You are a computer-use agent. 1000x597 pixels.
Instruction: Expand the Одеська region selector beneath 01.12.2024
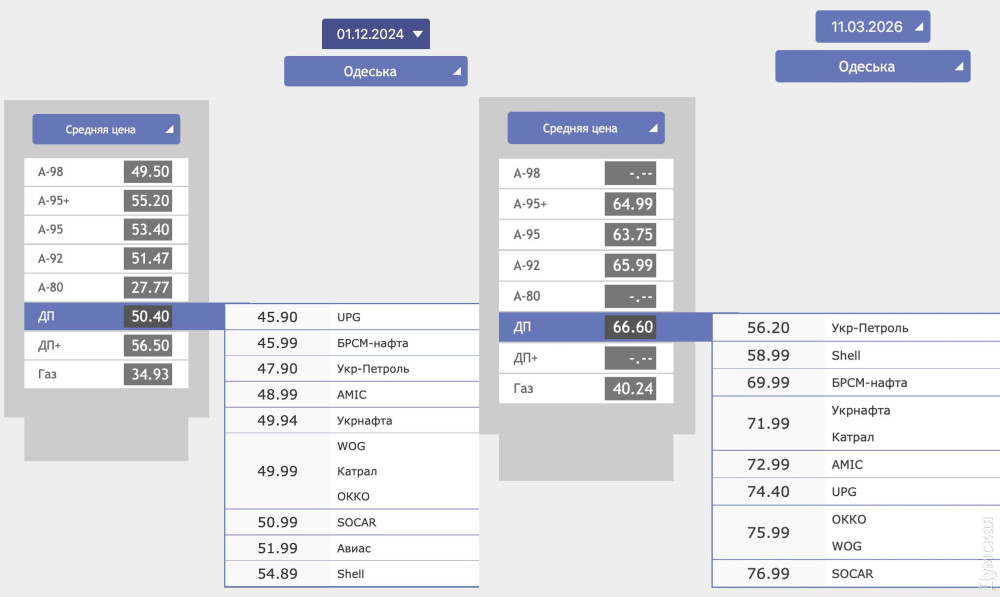[375, 71]
